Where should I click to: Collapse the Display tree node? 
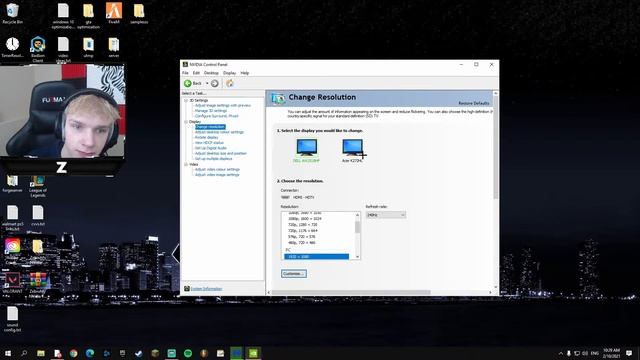[x=186, y=122]
